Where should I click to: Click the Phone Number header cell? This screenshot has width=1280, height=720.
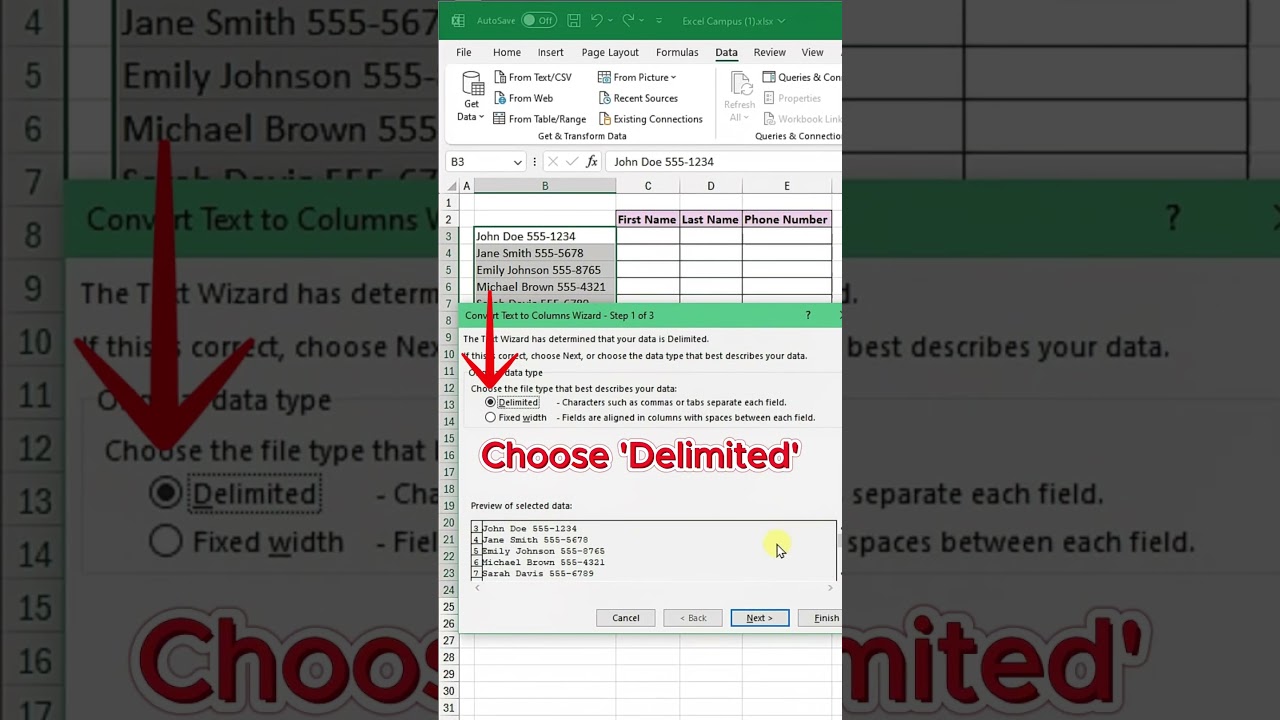pos(787,219)
